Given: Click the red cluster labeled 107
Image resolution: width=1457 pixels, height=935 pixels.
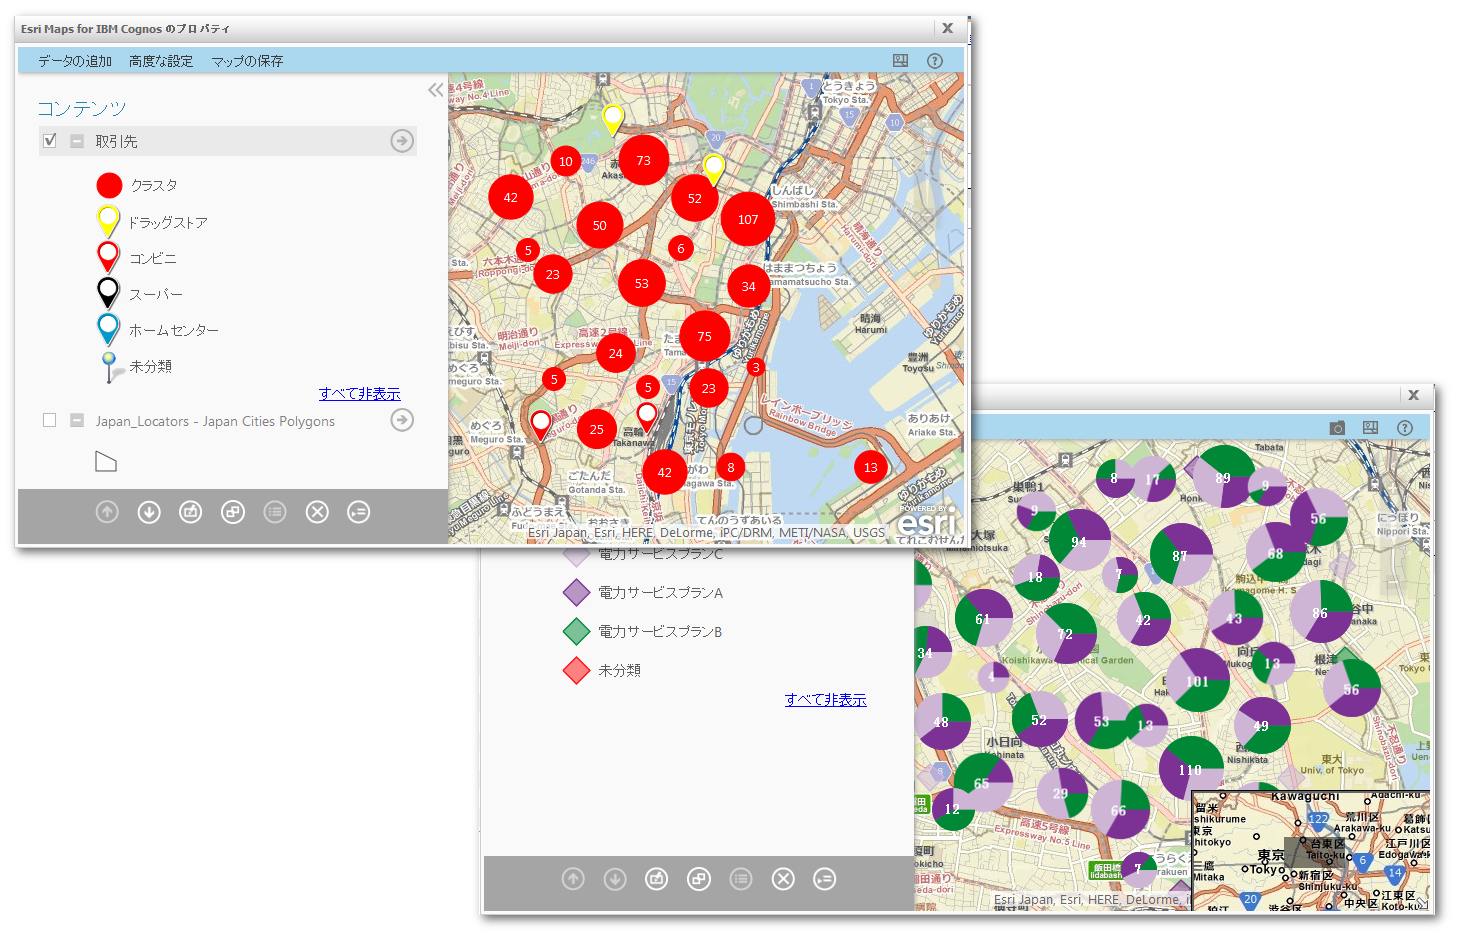Looking at the screenshot, I should [x=748, y=219].
